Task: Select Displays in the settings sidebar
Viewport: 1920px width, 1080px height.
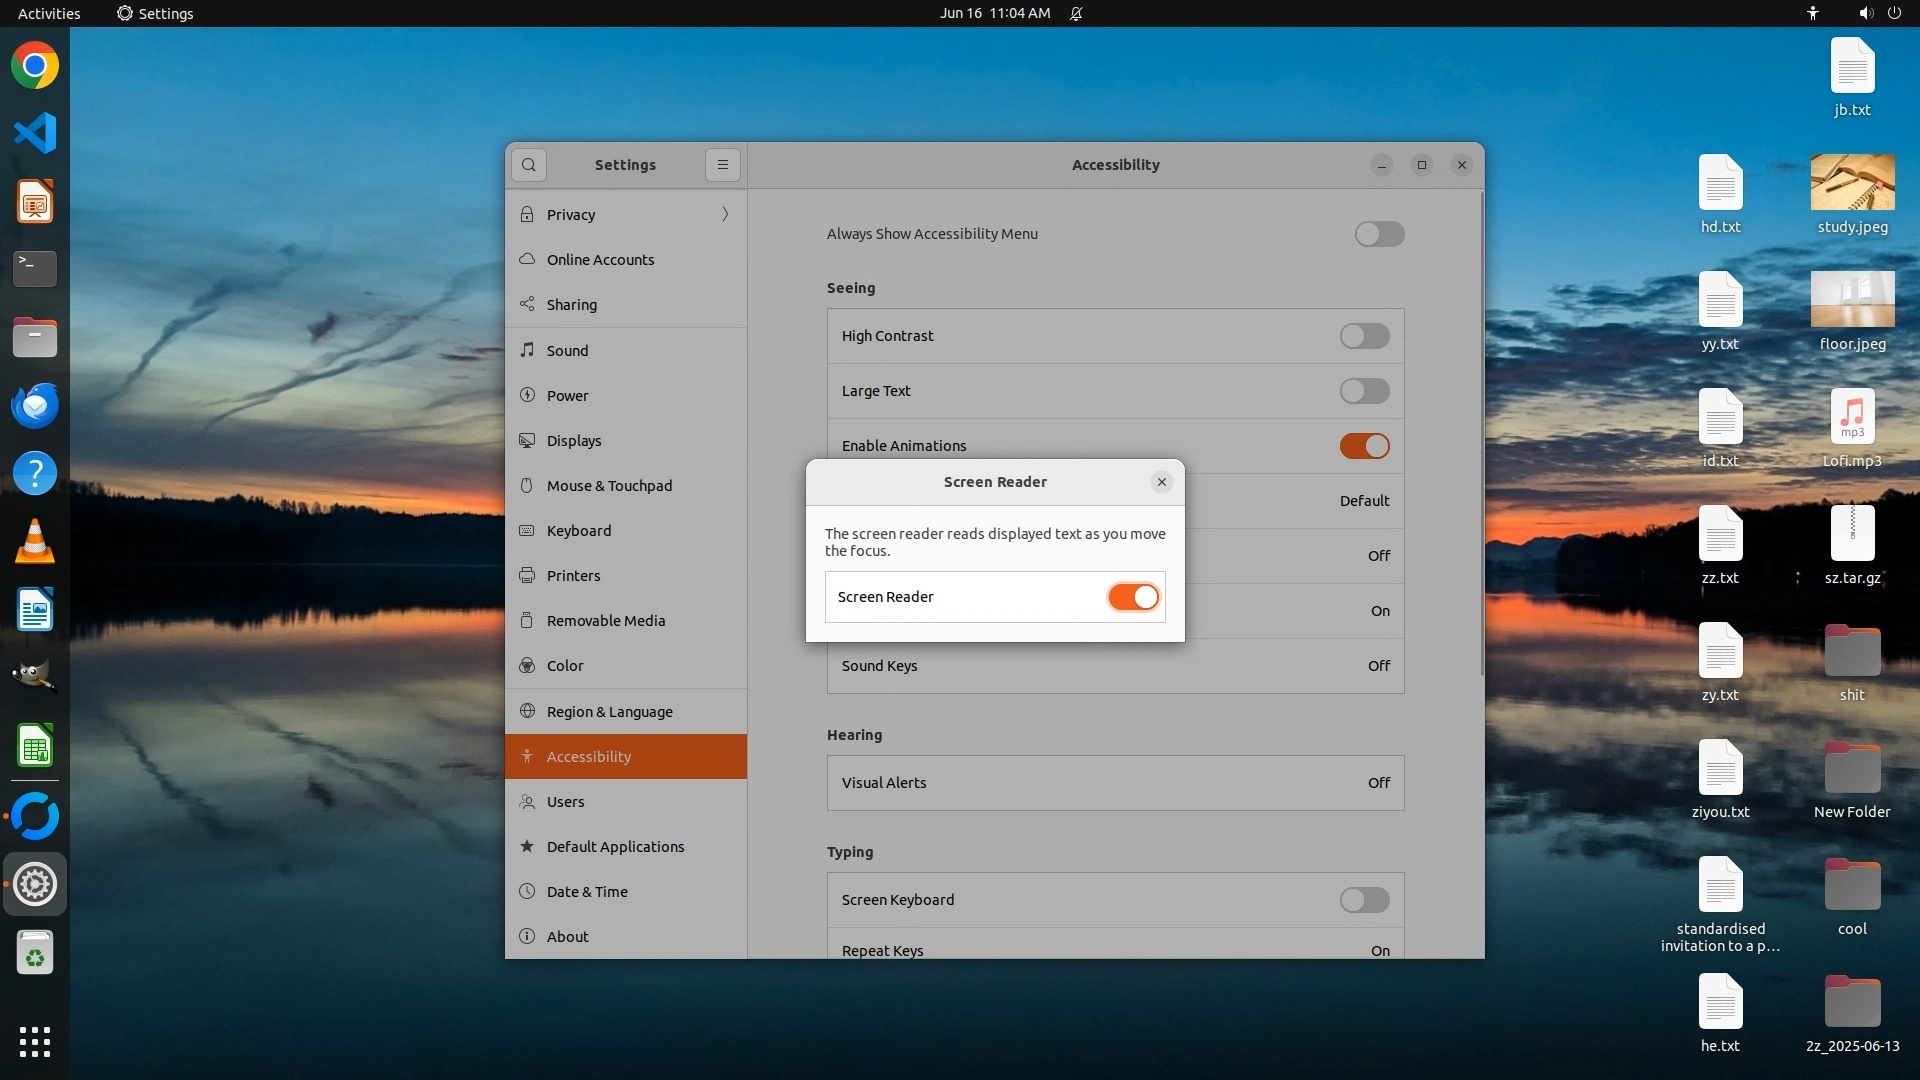Action: pos(574,441)
